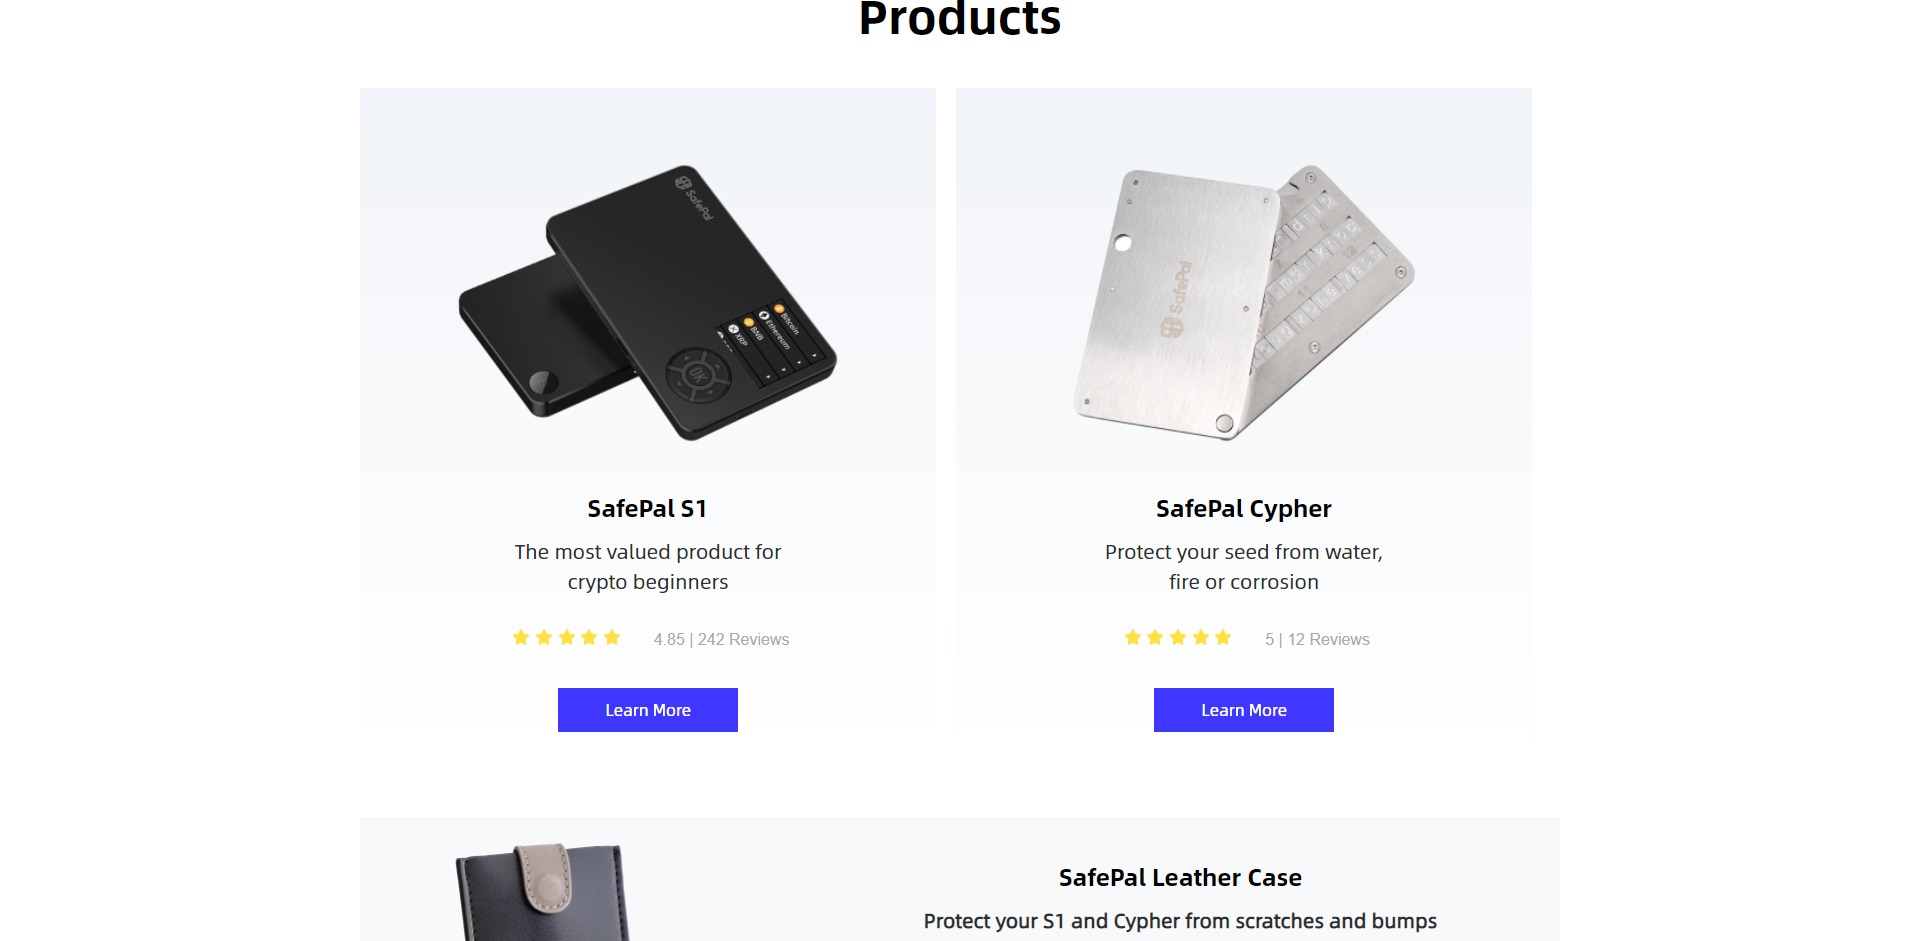Viewport: 1920px width, 941px height.
Task: Click the first star in SafePal Cypher rating
Action: click(x=1133, y=637)
